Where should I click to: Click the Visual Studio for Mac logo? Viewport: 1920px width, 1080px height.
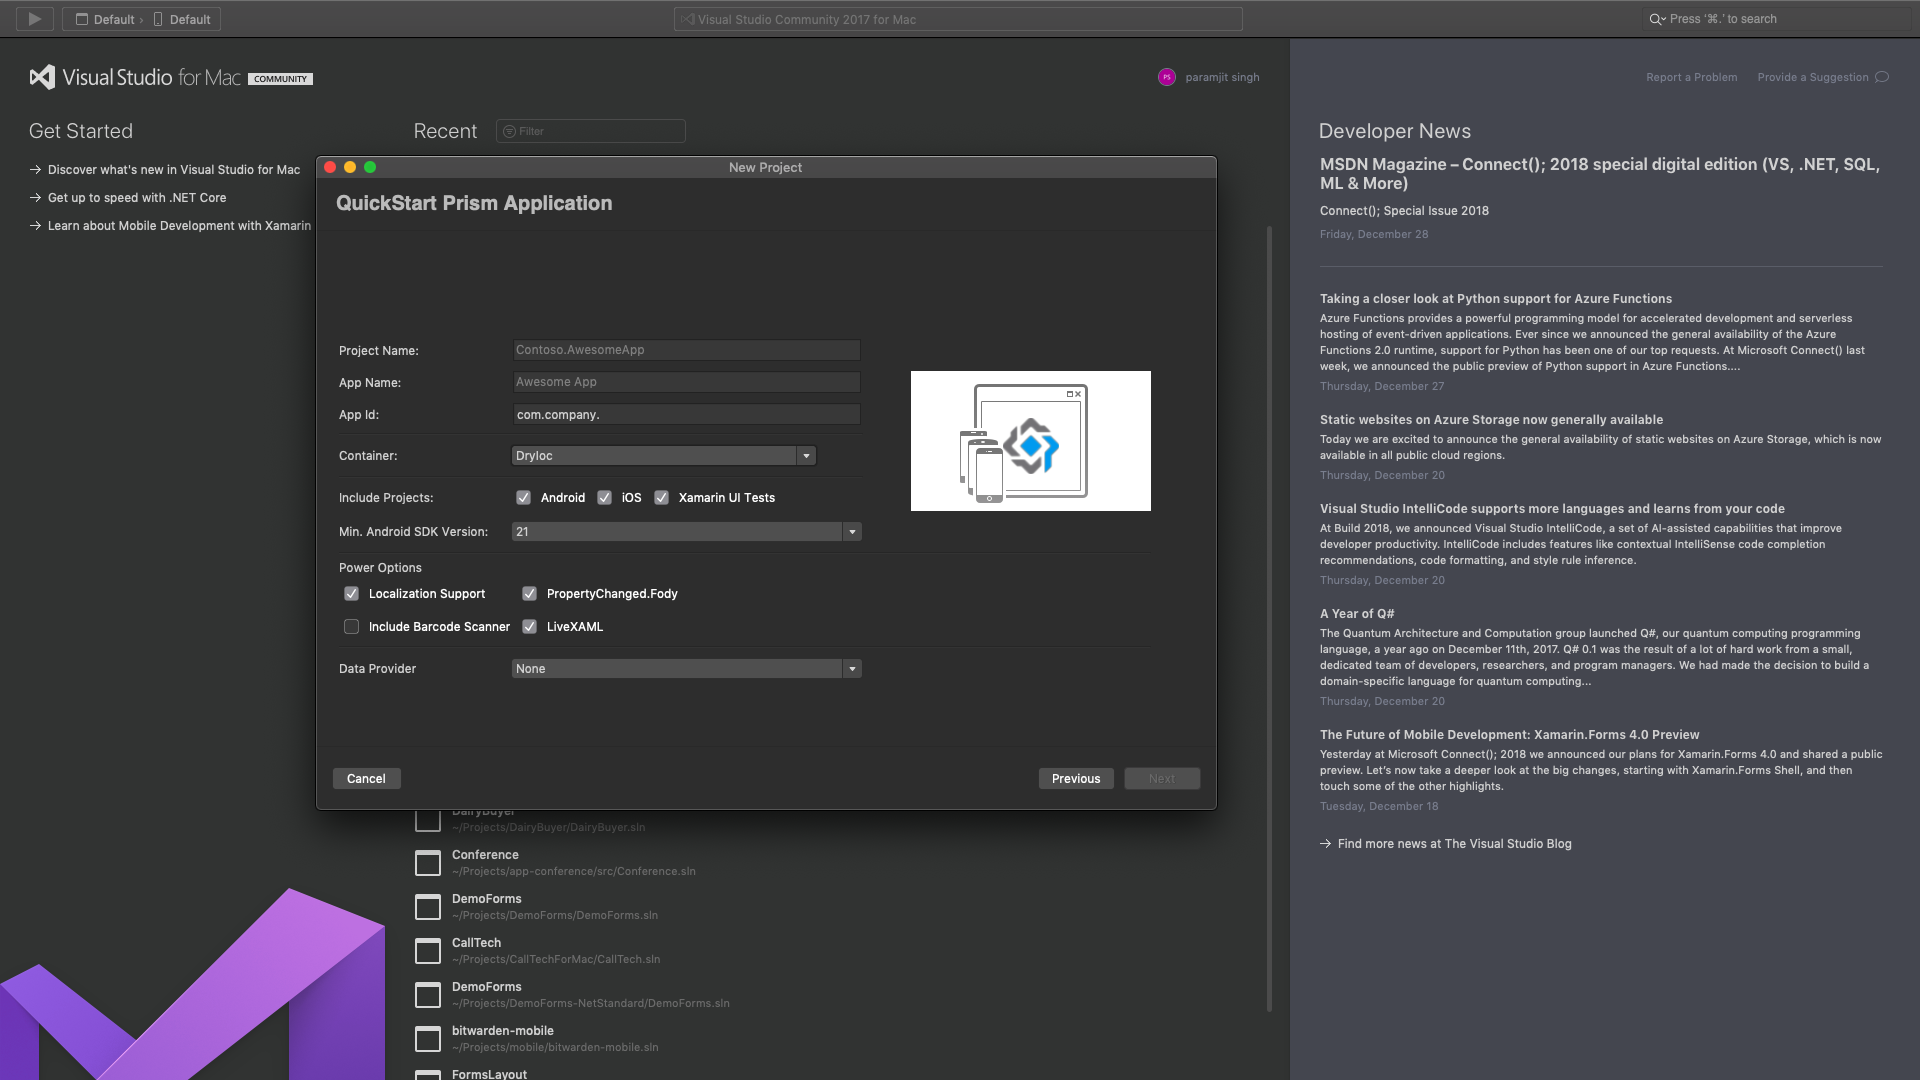click(42, 78)
